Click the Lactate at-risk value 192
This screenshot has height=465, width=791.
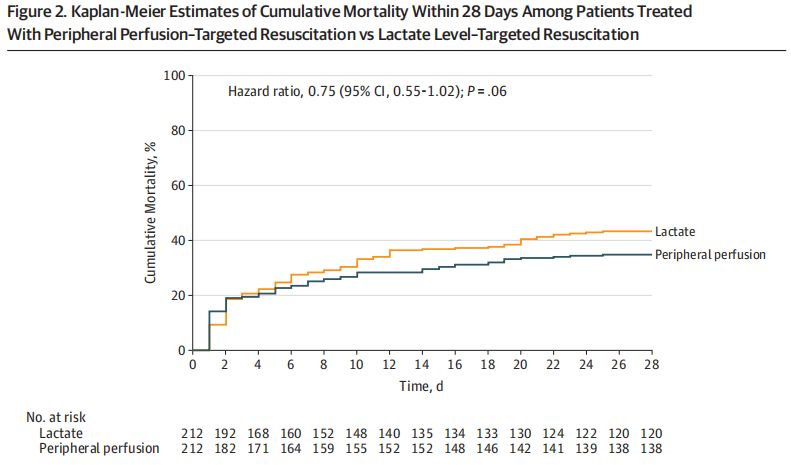[x=226, y=433]
